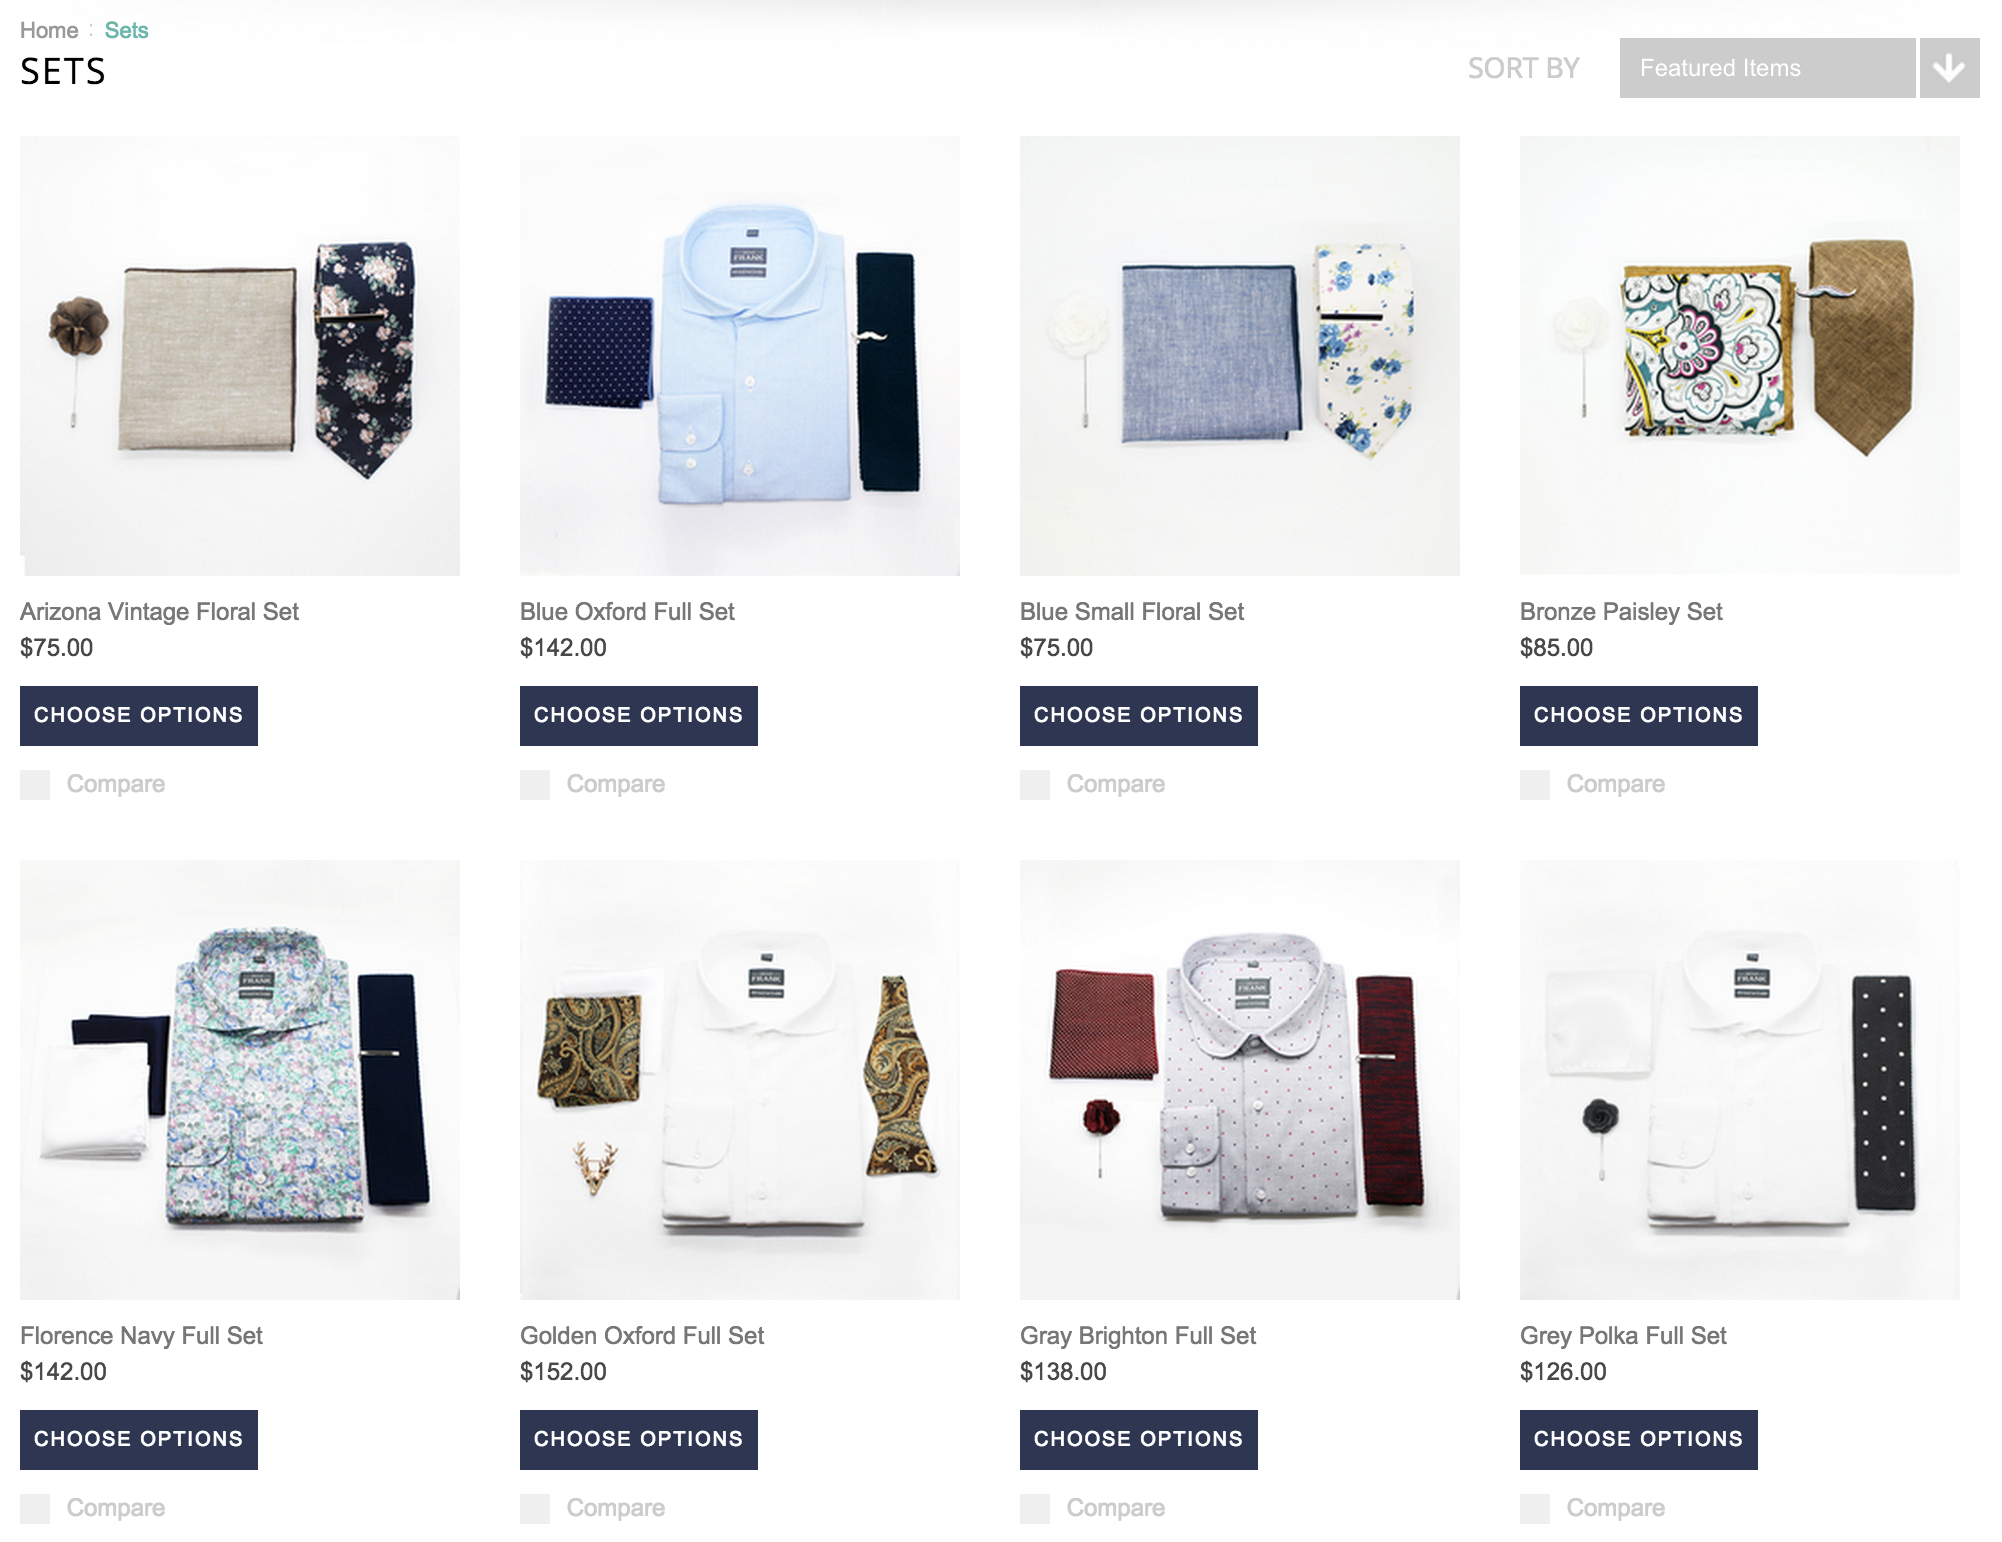Choose options for Grey Polka Full Set

point(1639,1440)
